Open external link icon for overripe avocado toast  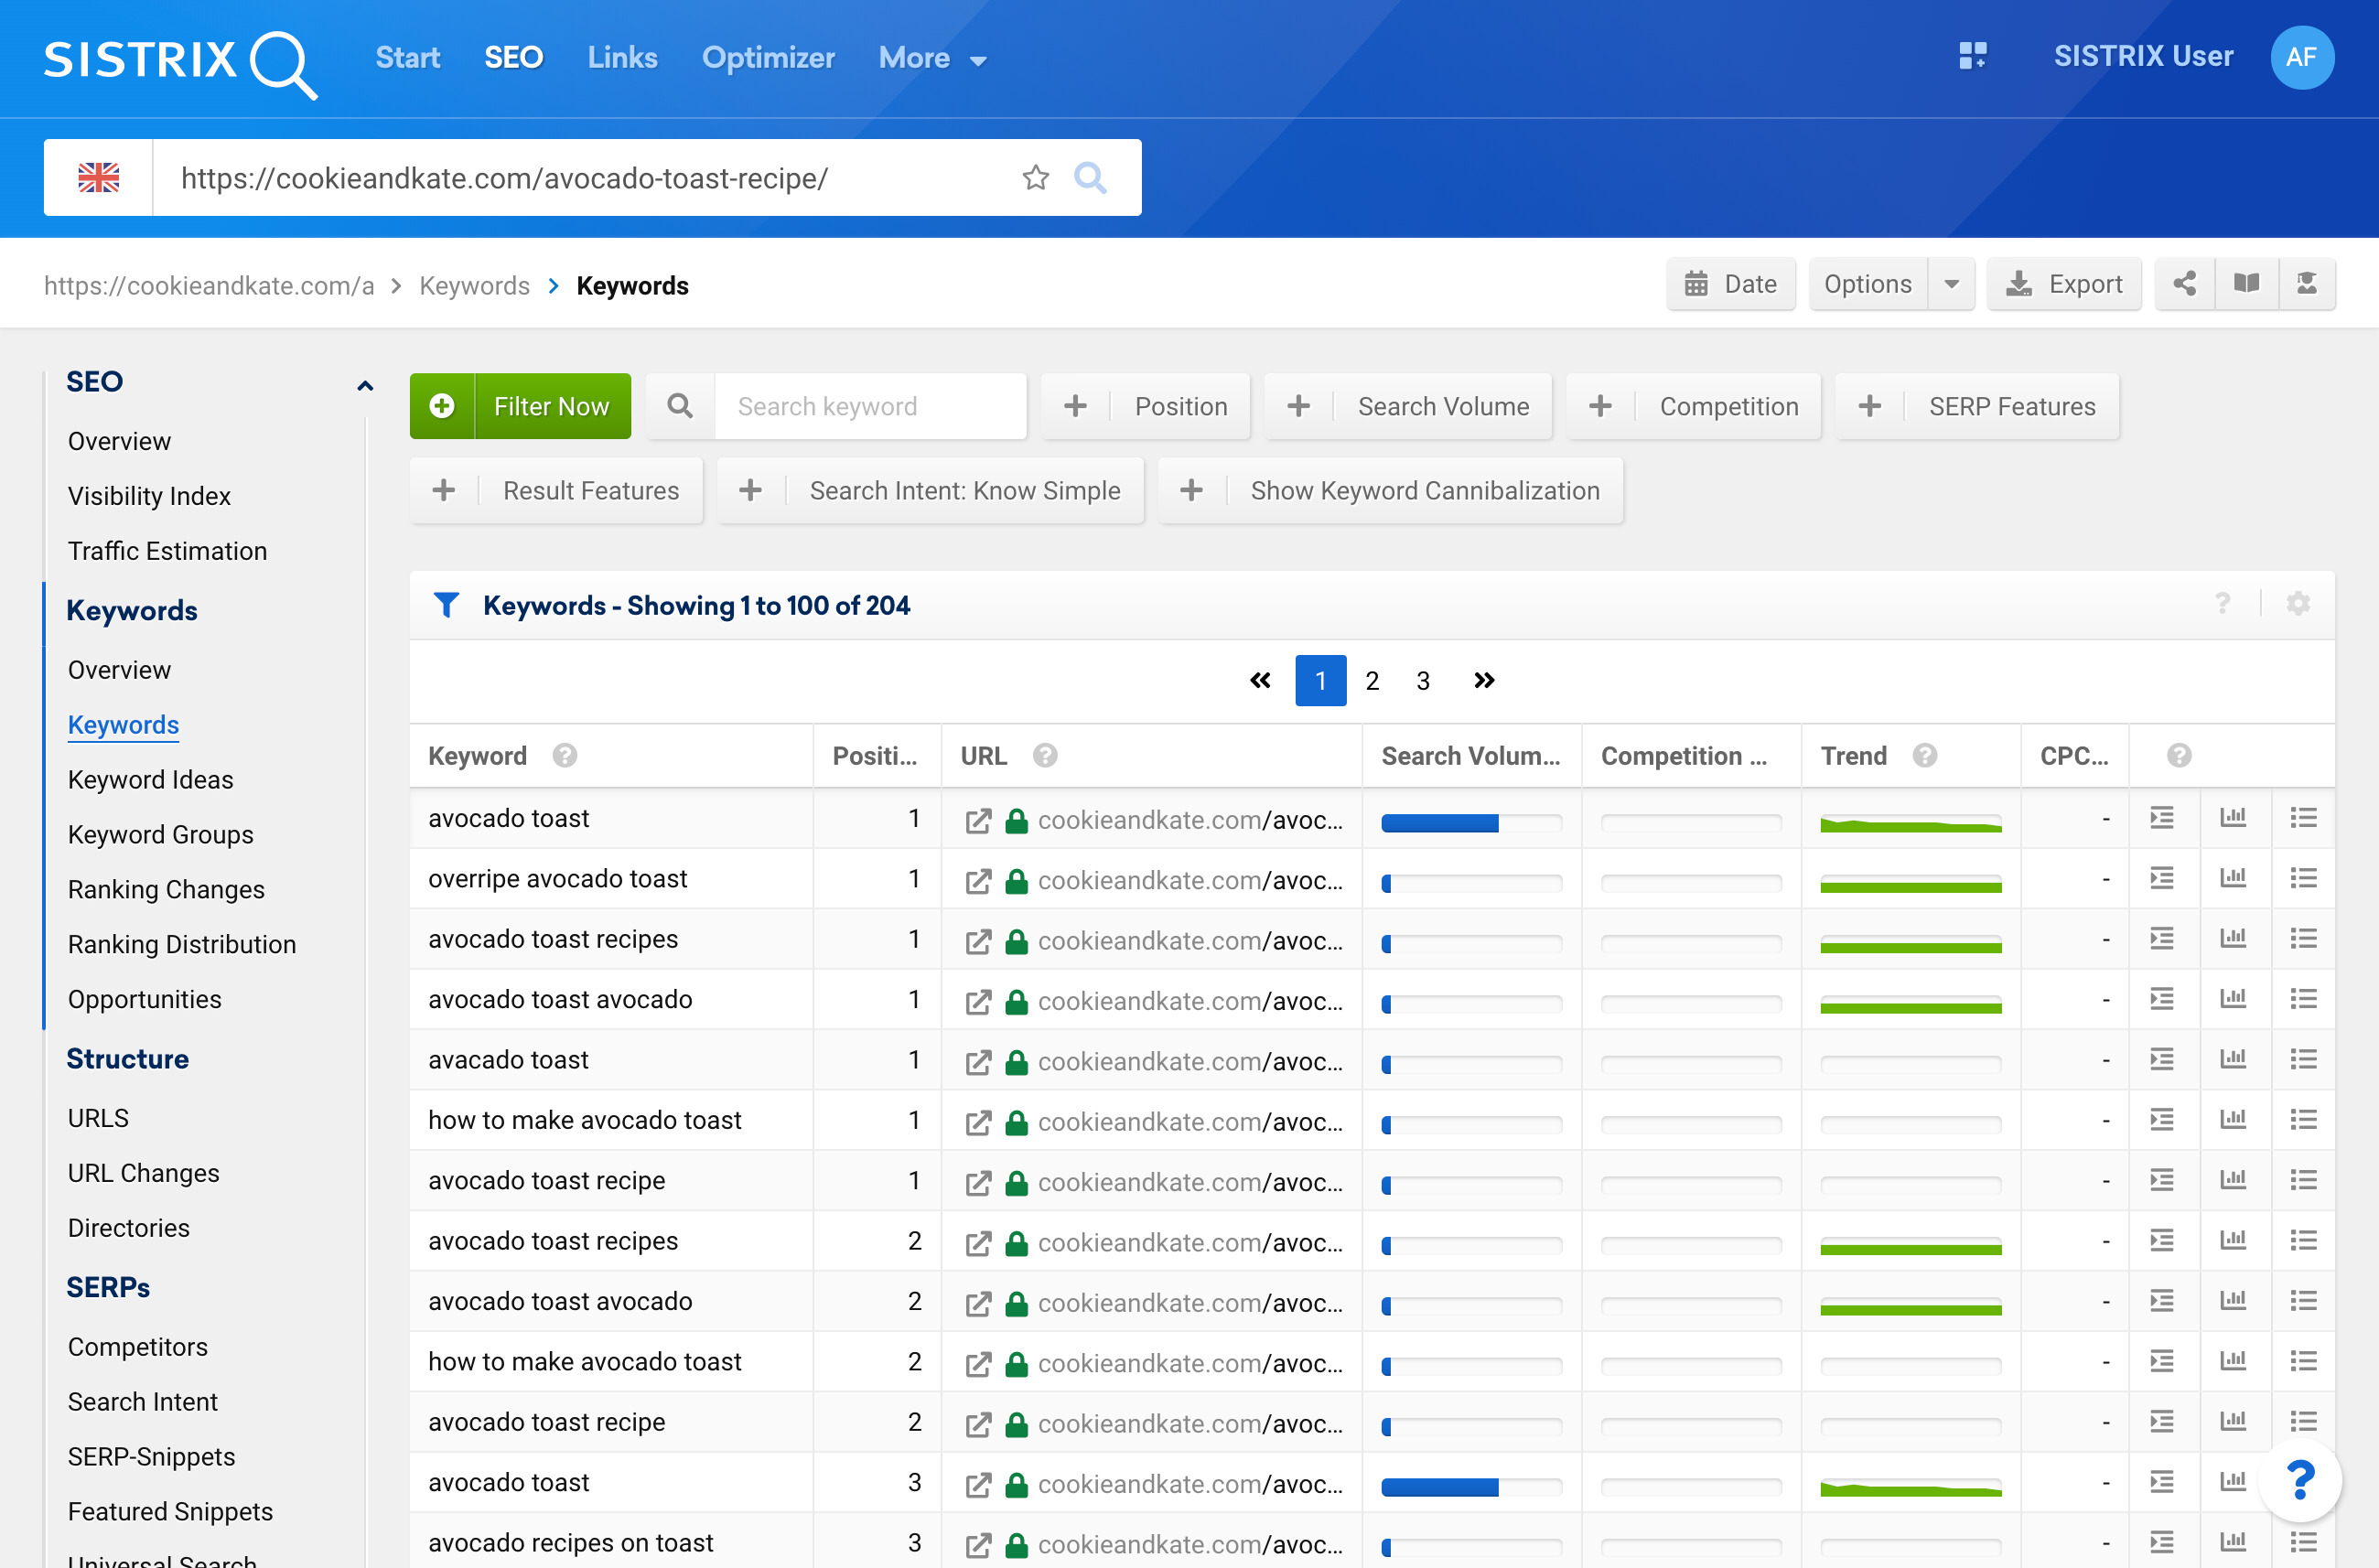(x=978, y=881)
